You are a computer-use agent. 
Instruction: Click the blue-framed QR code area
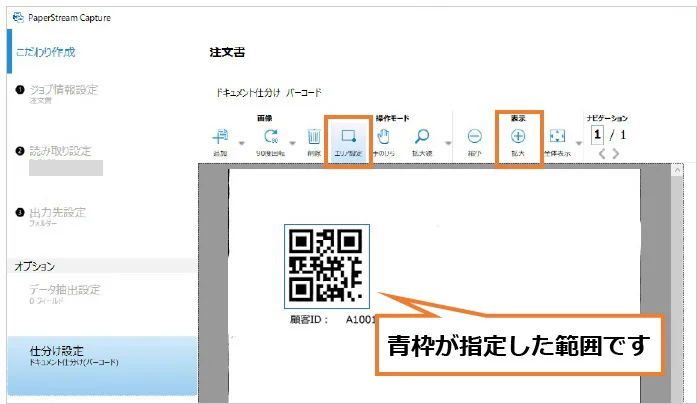click(327, 266)
